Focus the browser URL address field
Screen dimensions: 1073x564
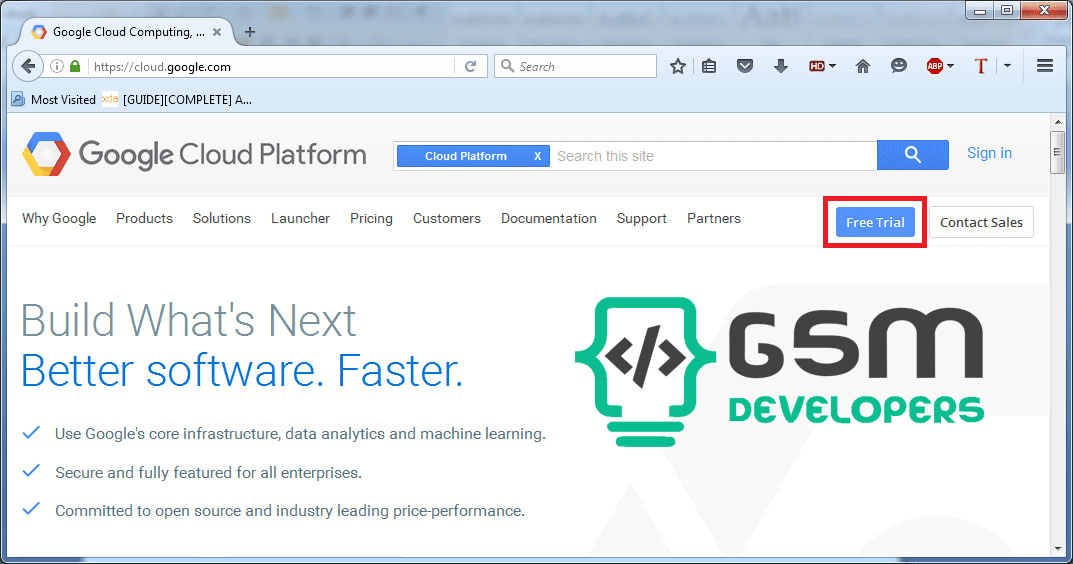tap(272, 66)
